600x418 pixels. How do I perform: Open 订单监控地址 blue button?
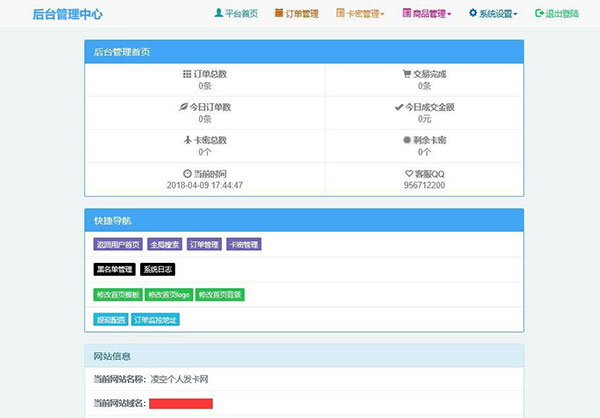point(155,319)
